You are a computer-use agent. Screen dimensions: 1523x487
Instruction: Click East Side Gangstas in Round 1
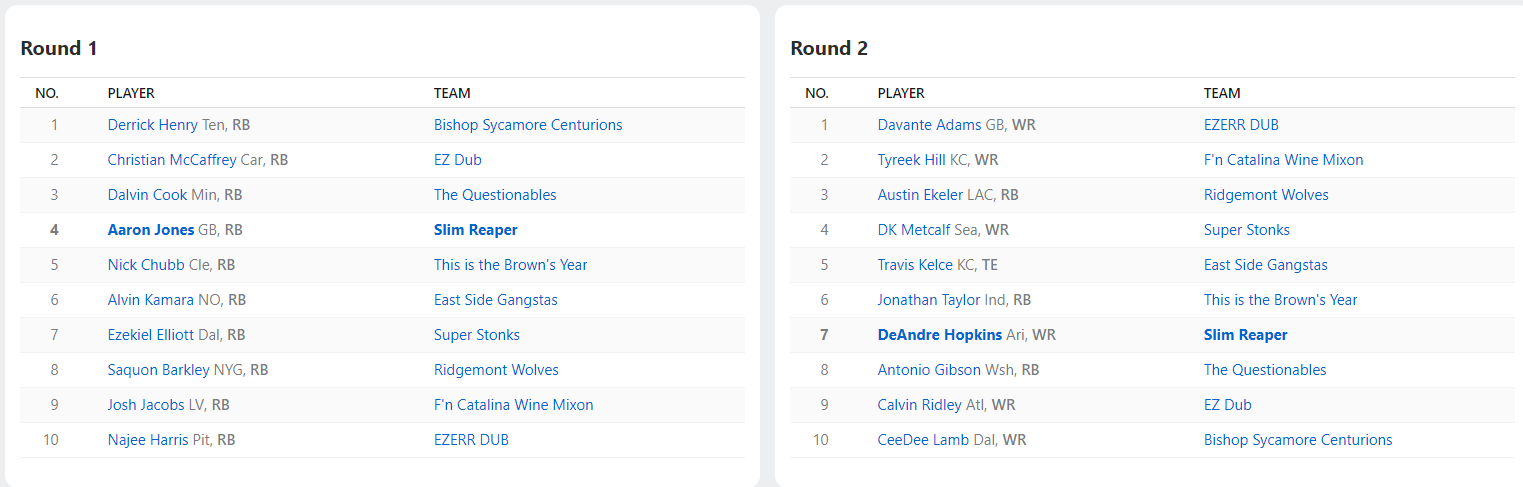pos(496,300)
